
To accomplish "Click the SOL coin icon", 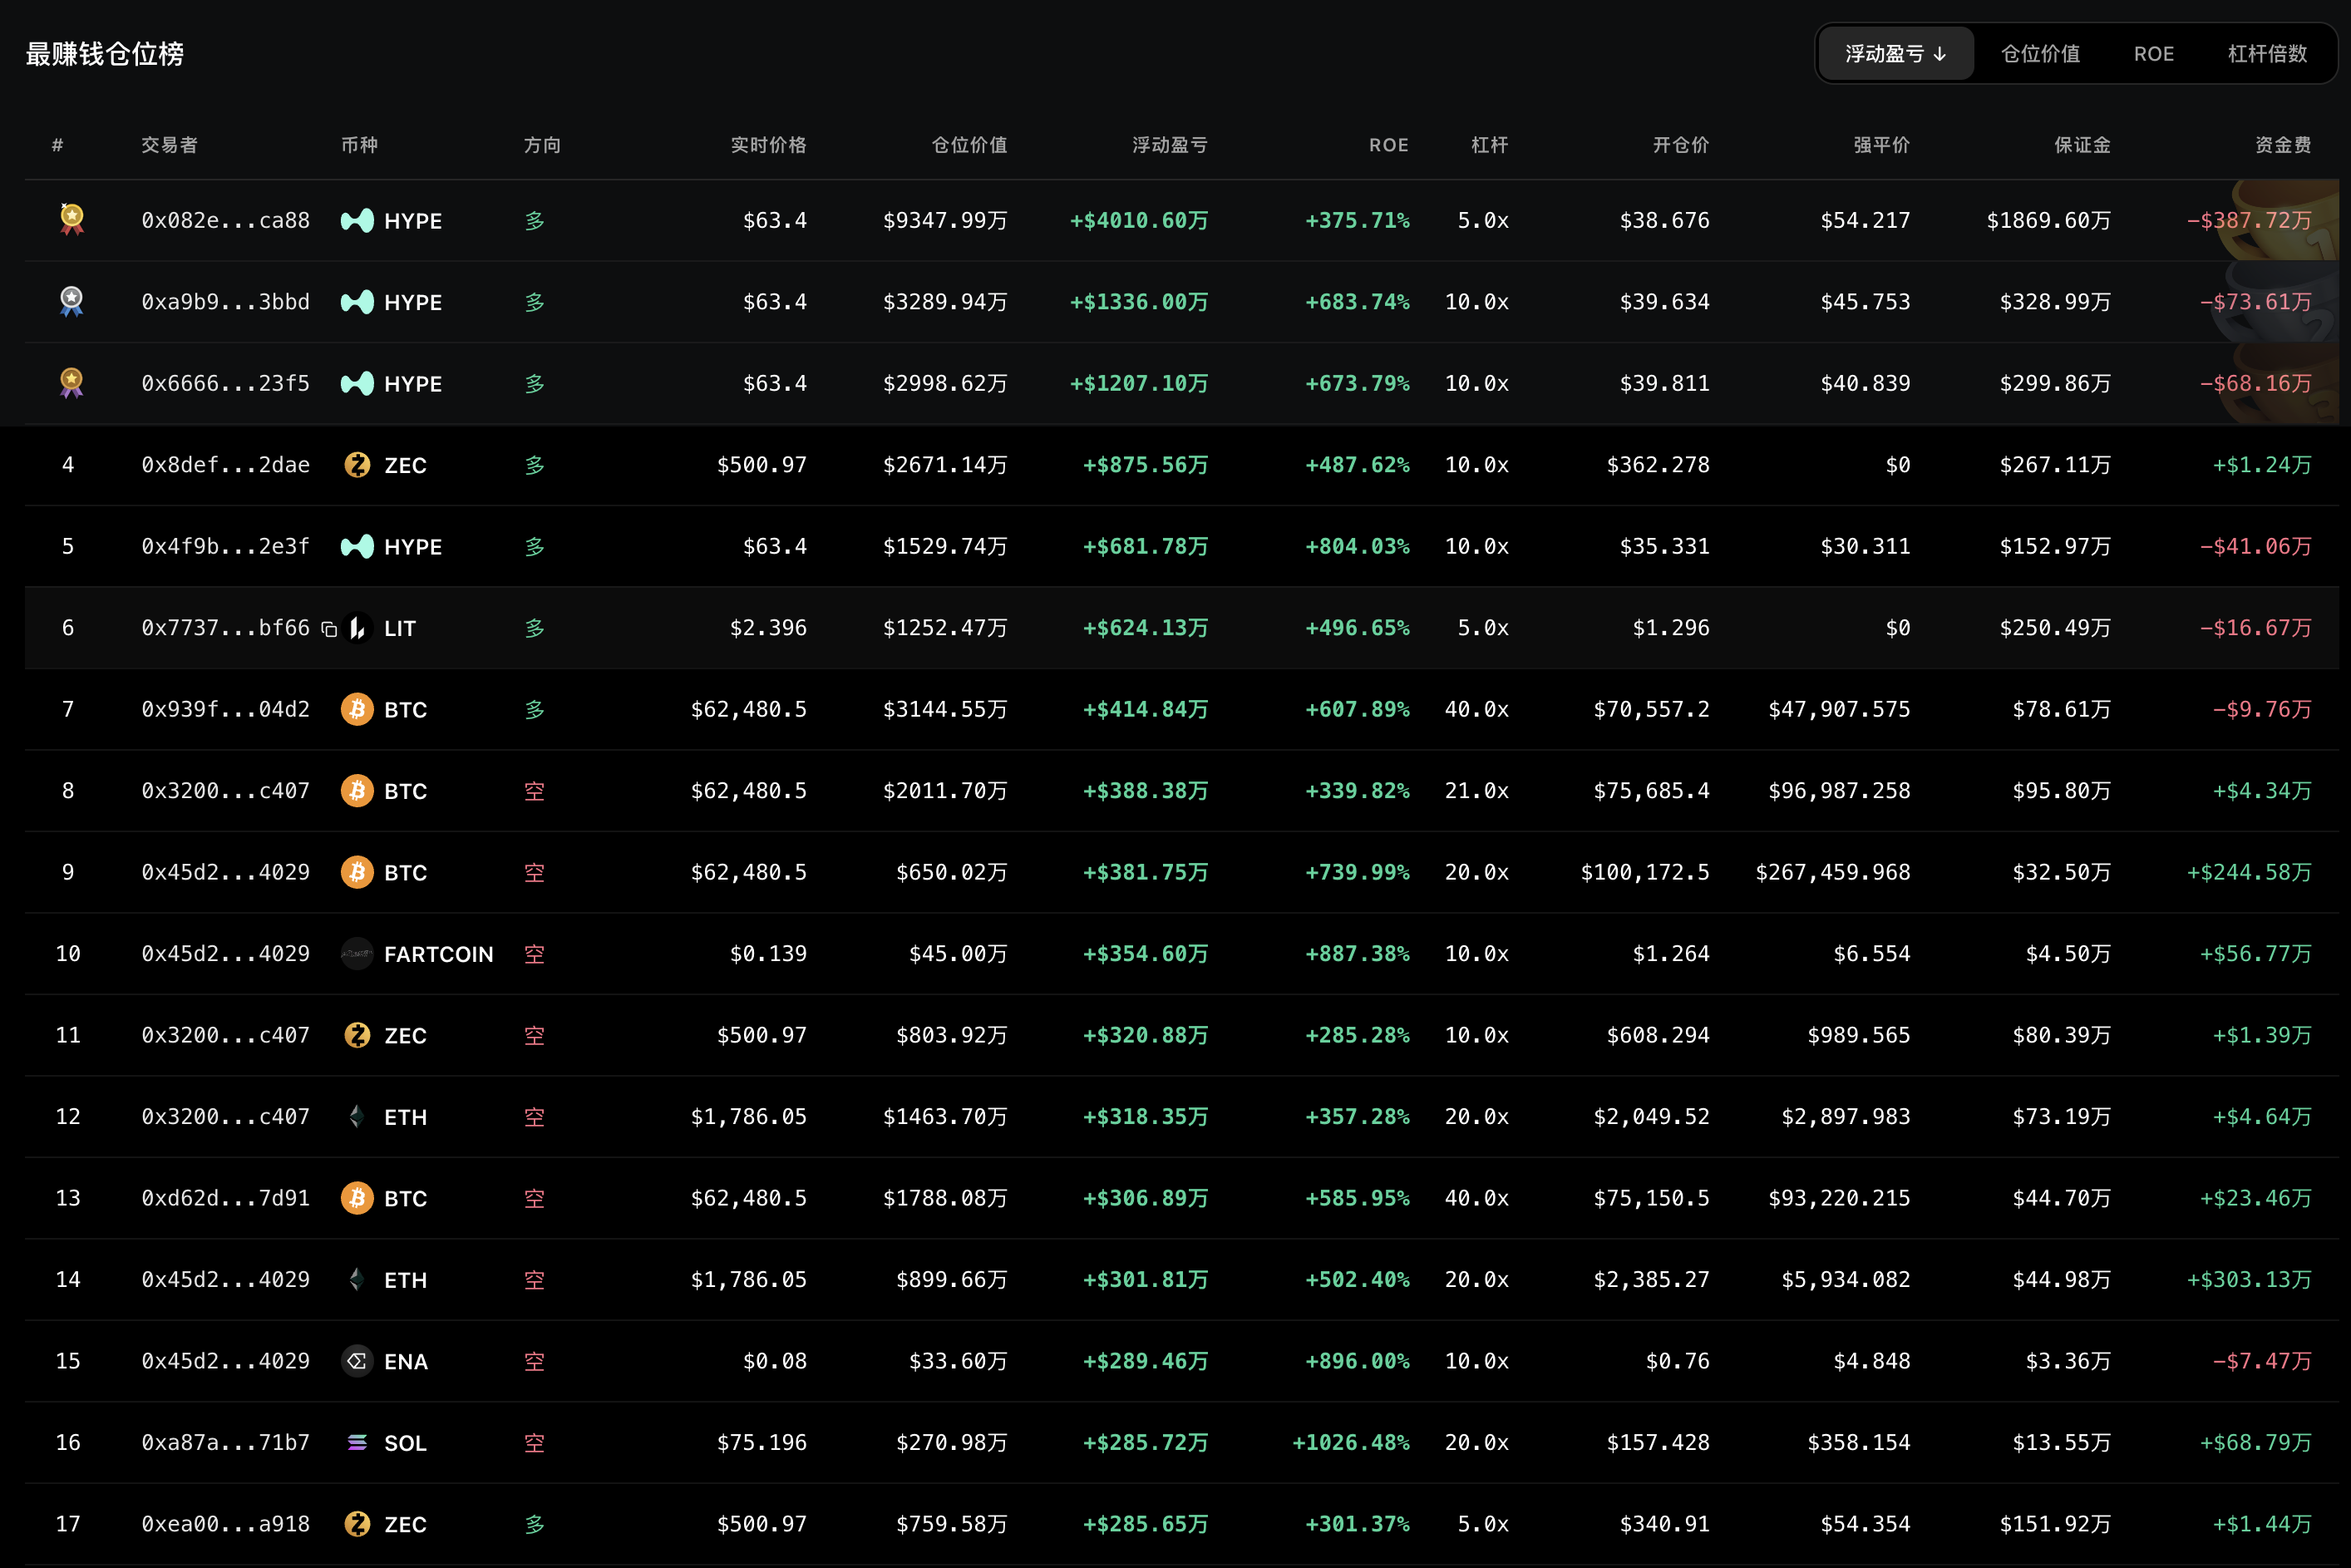I will [357, 1443].
